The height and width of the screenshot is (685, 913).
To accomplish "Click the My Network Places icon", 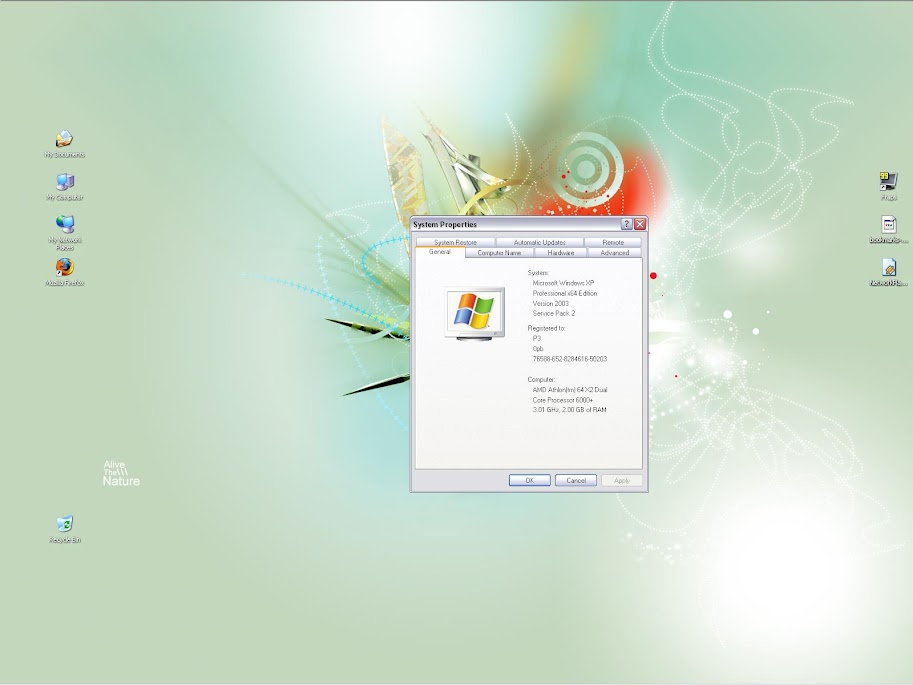I will [x=64, y=225].
